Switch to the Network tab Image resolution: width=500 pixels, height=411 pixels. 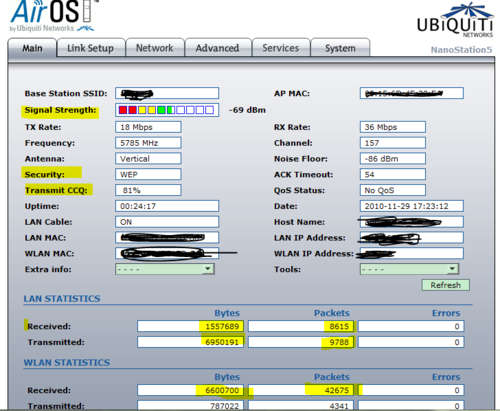(x=155, y=48)
